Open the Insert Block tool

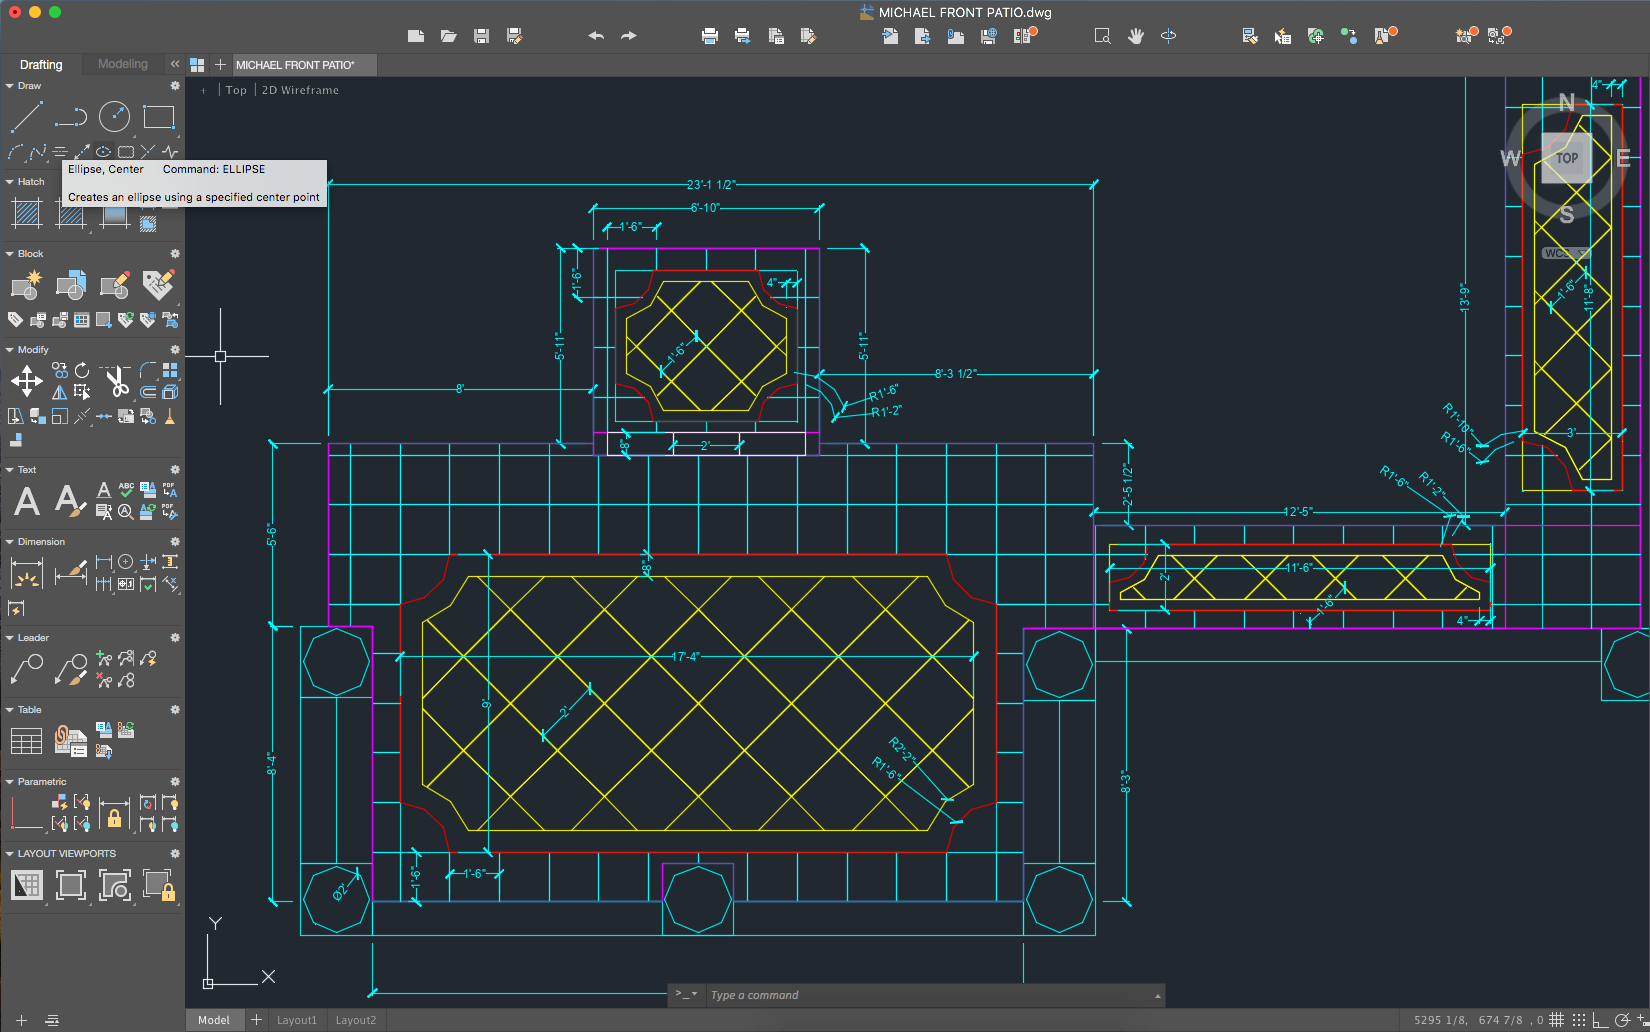[x=70, y=285]
